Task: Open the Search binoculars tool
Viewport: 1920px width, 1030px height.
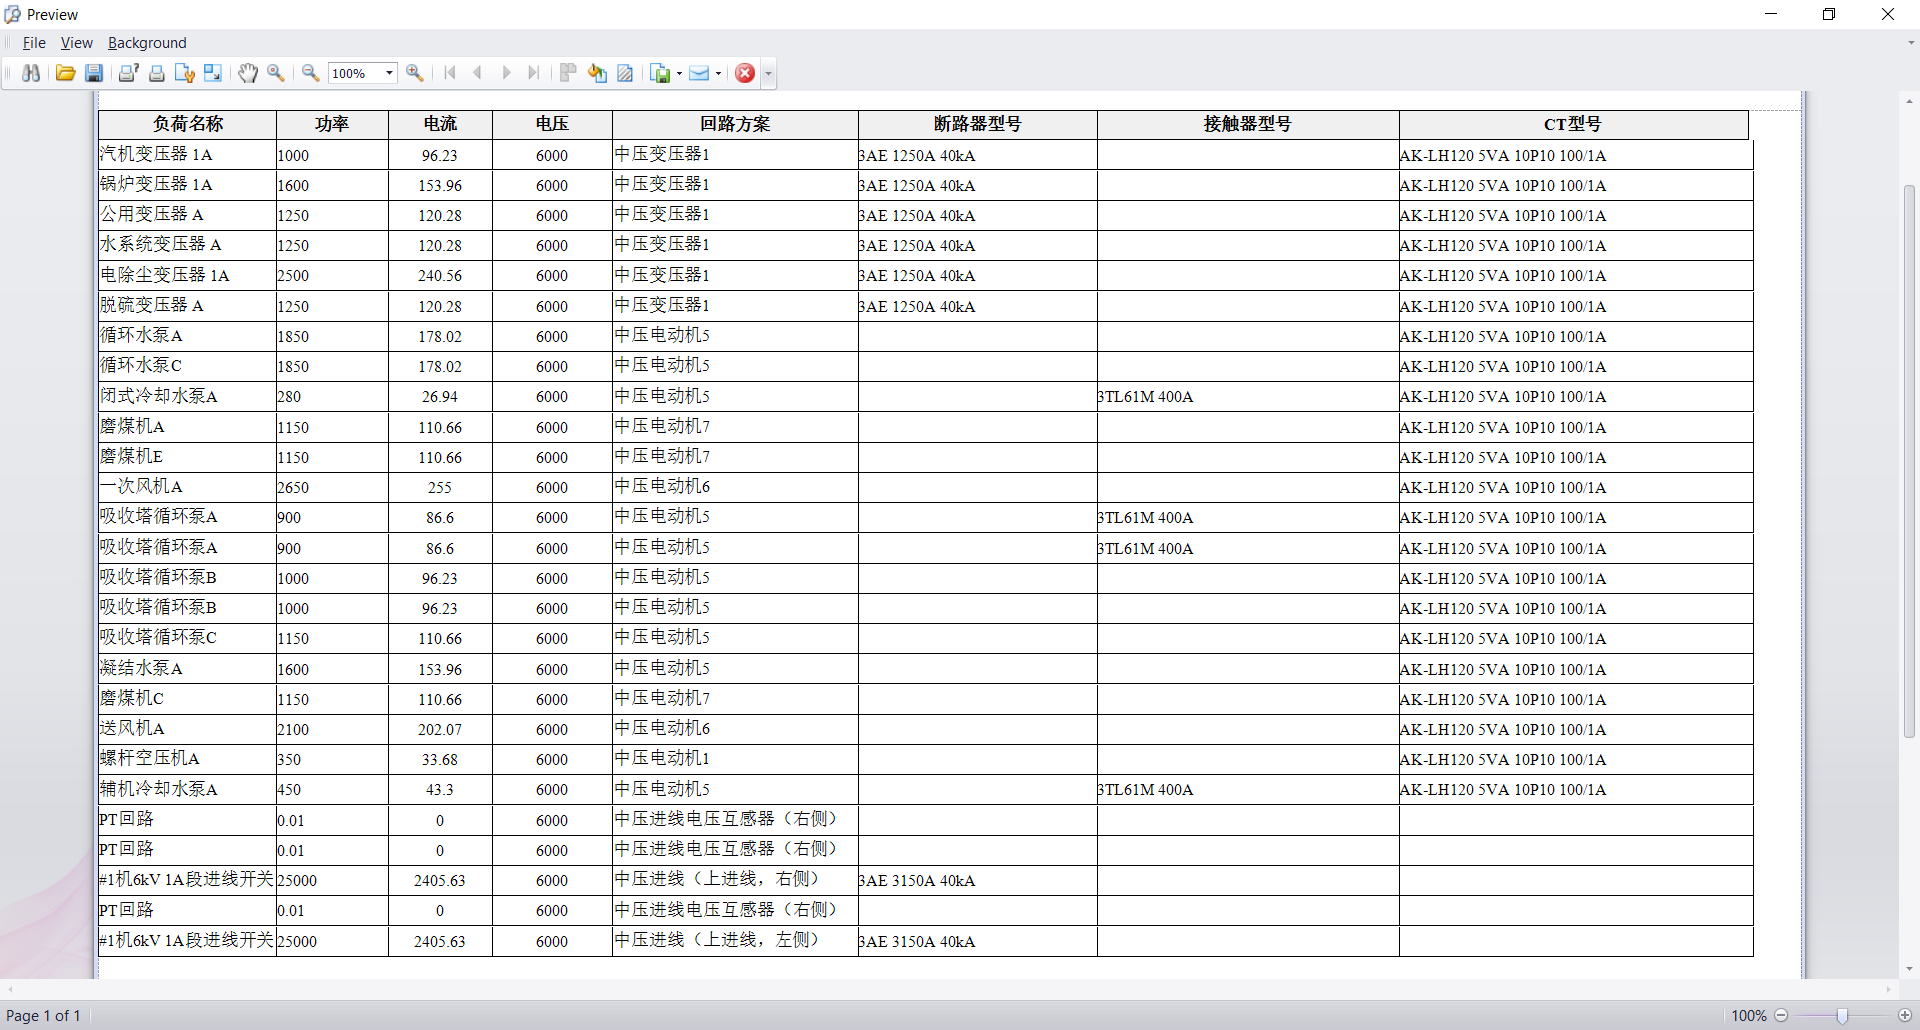Action: coord(31,73)
